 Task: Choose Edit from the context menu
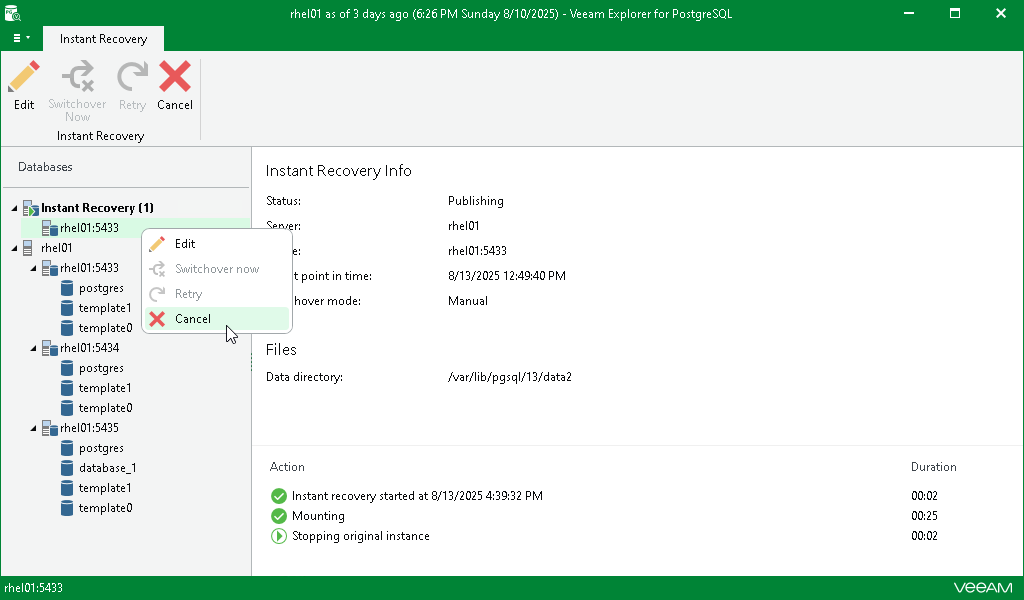[185, 244]
